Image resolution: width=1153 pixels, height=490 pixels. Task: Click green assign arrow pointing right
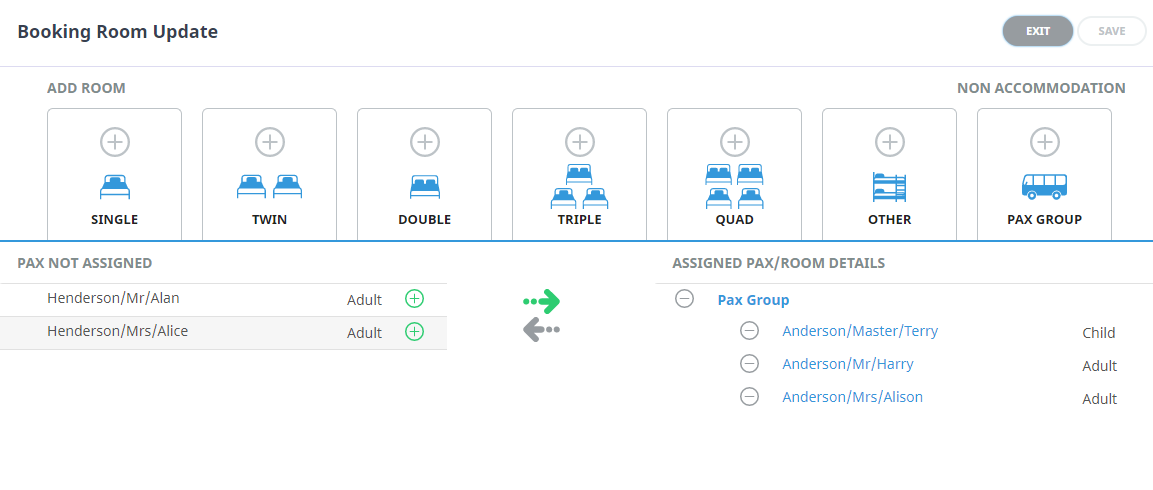[542, 301]
